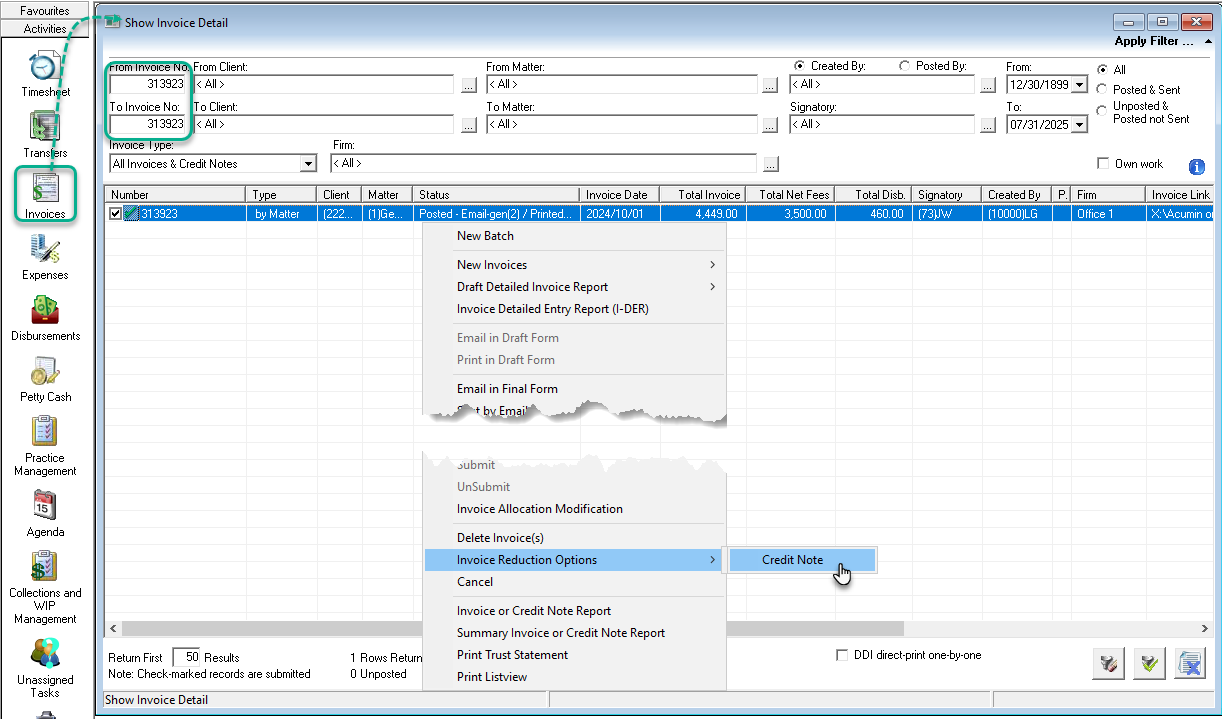Enable the Own work checkbox
Screen dimensions: 1222x719
[x=1103, y=163]
